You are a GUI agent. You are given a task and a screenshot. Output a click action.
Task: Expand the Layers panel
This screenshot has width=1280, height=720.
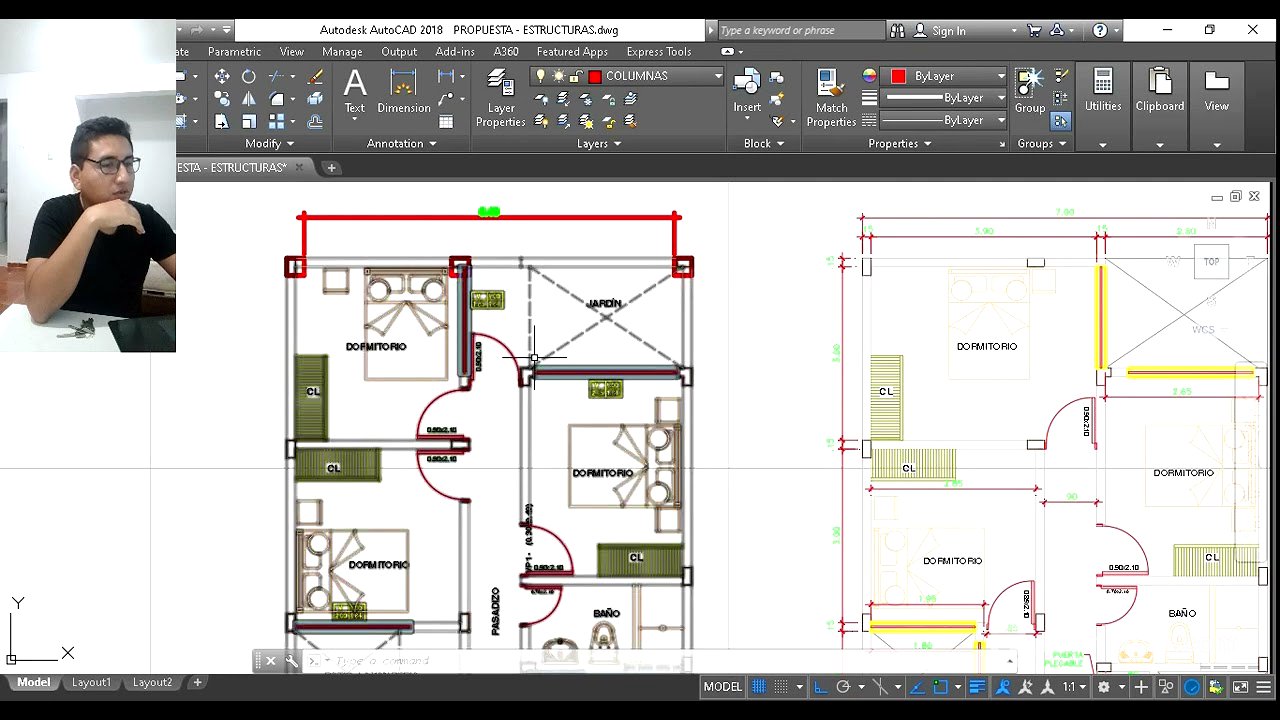pos(599,144)
